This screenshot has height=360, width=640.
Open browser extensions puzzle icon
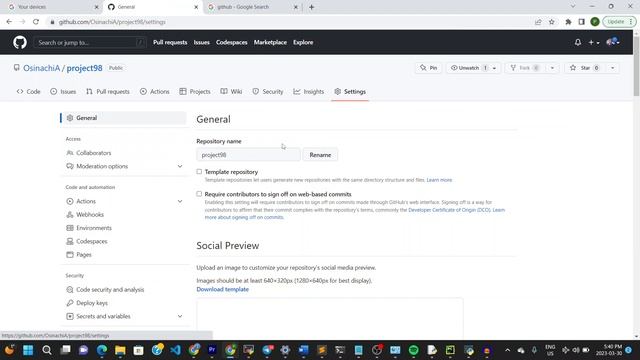pos(568,22)
